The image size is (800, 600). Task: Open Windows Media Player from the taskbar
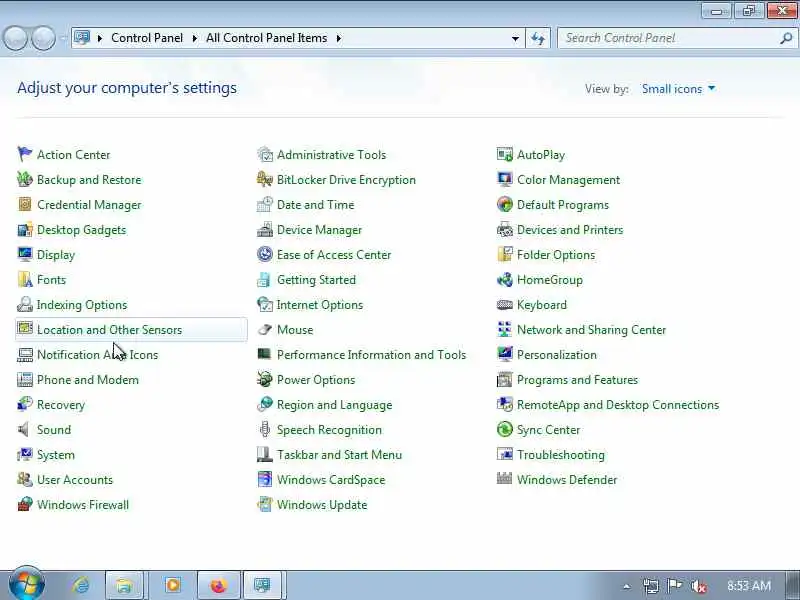point(172,585)
